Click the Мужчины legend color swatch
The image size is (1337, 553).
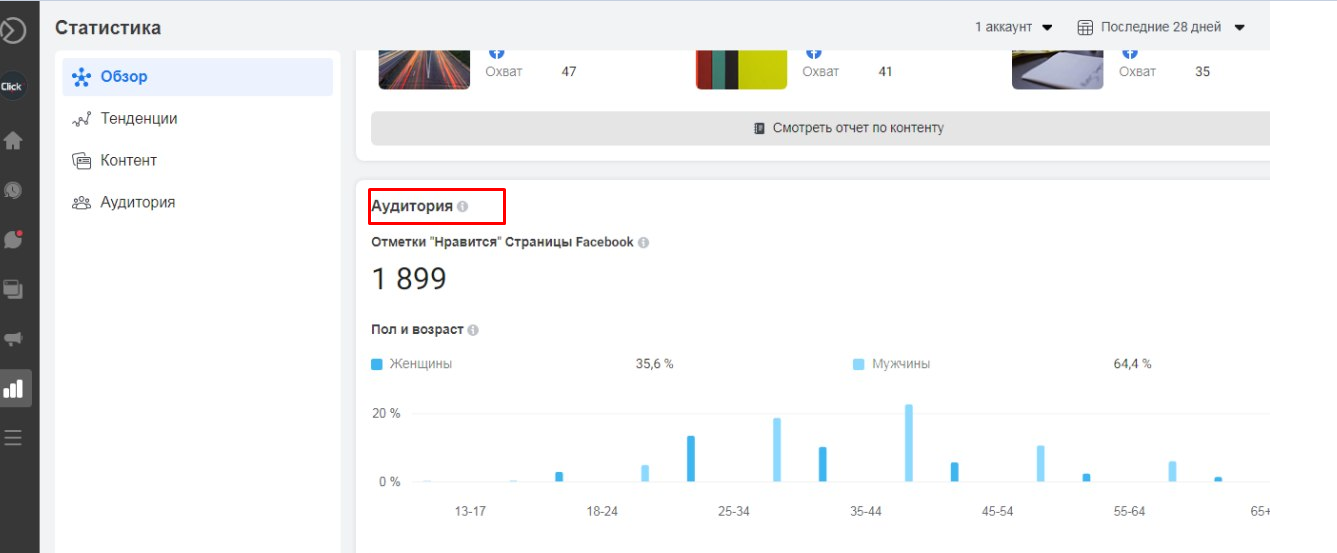point(858,364)
